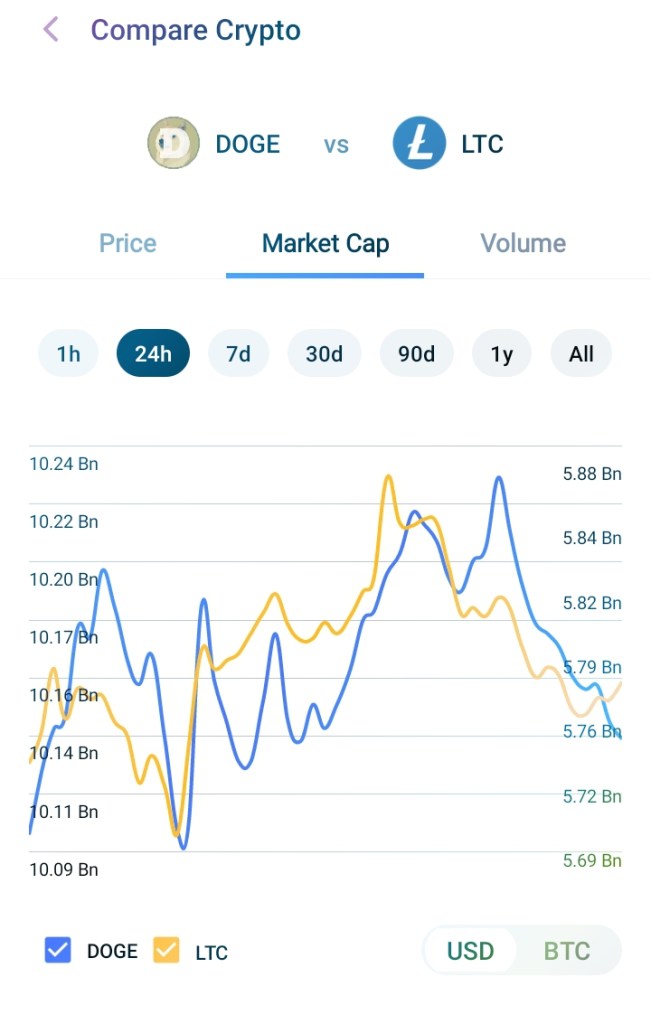Image resolution: width=651 pixels, height=1024 pixels.
Task: Uncheck the blue DOGE checkbox
Action: tap(59, 950)
